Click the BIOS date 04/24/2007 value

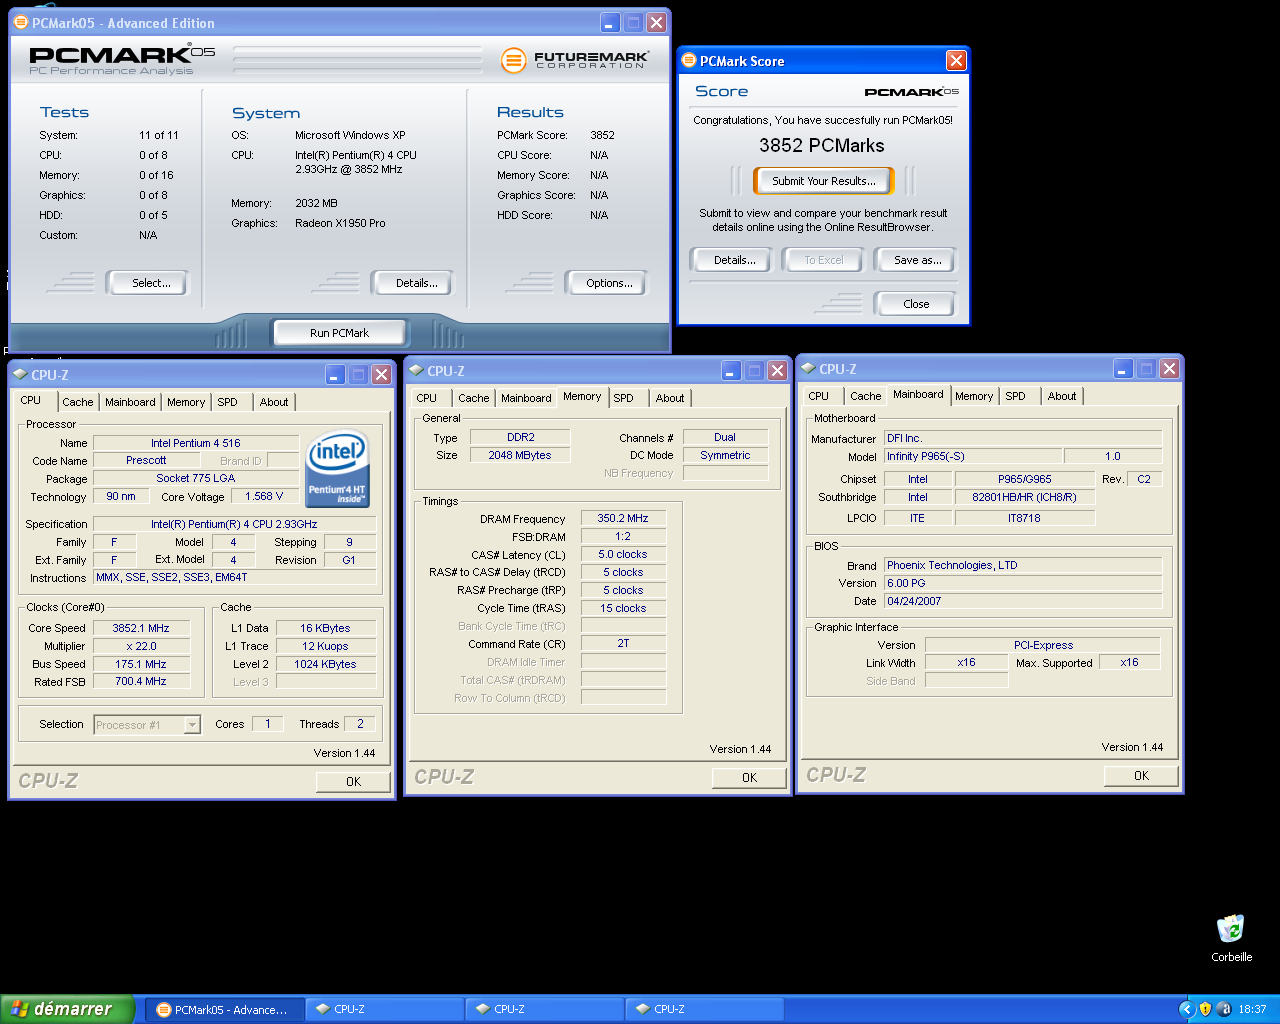click(1023, 601)
